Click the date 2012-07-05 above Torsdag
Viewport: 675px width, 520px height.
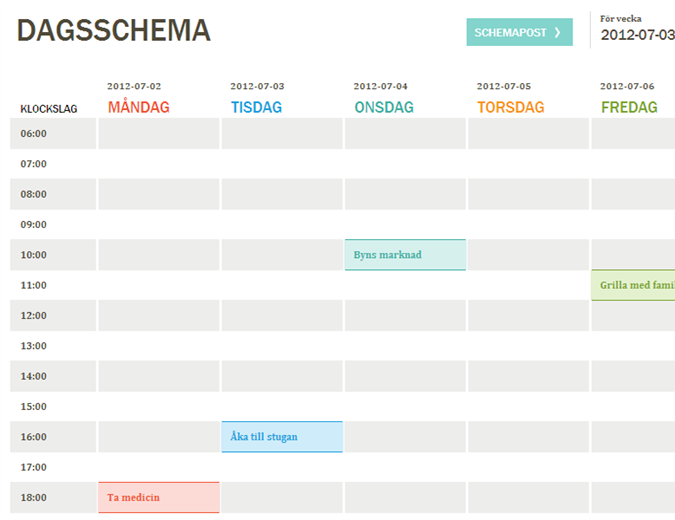point(504,86)
